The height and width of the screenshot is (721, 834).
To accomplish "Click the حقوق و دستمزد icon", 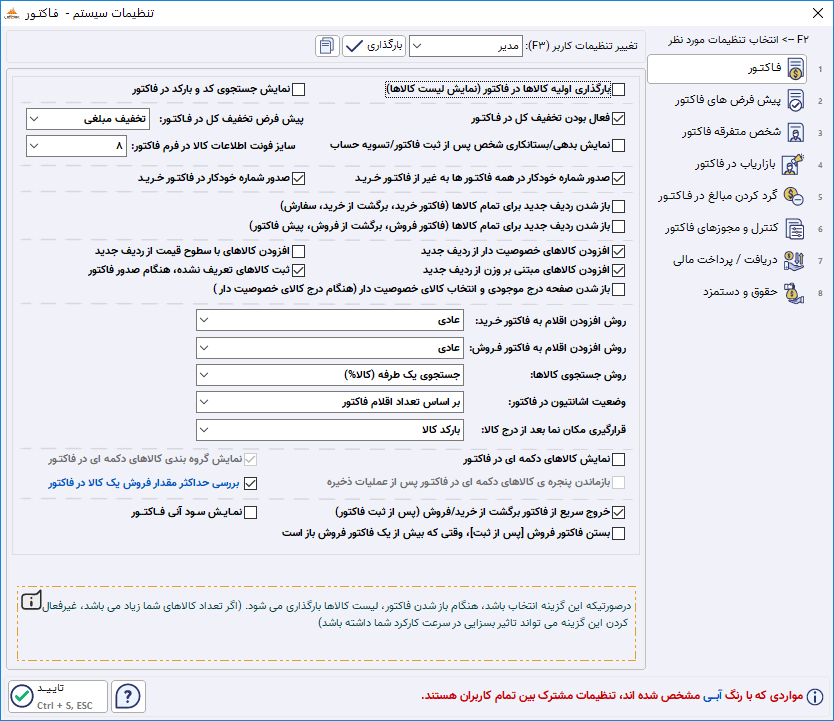I will [794, 293].
